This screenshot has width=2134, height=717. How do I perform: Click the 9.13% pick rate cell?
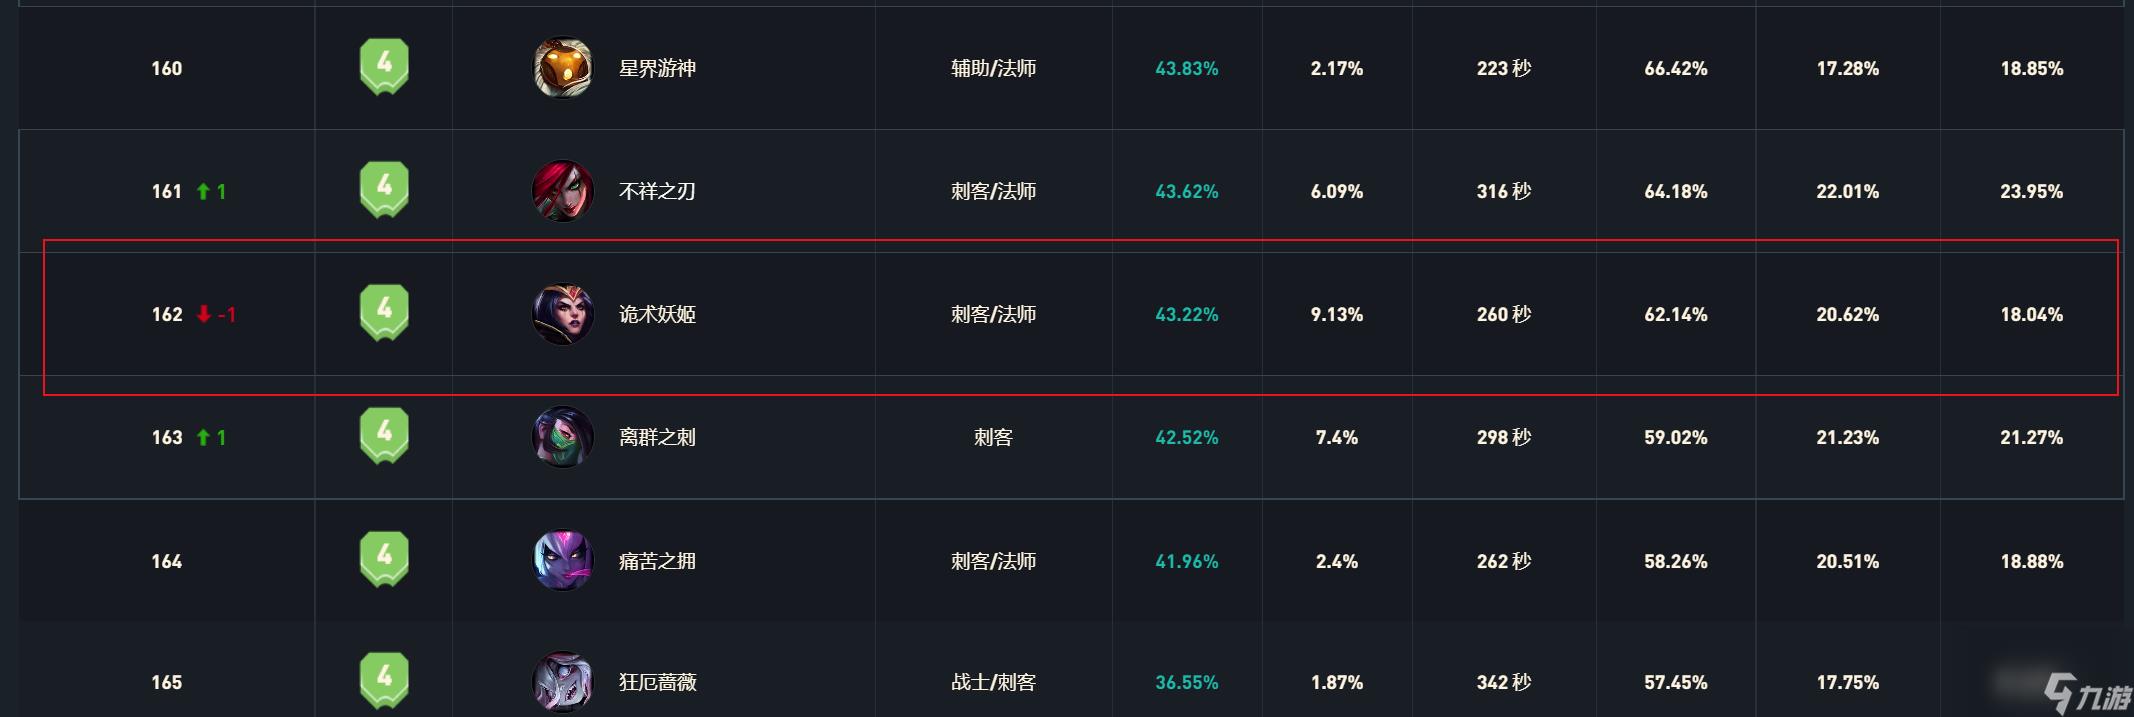click(x=1337, y=314)
